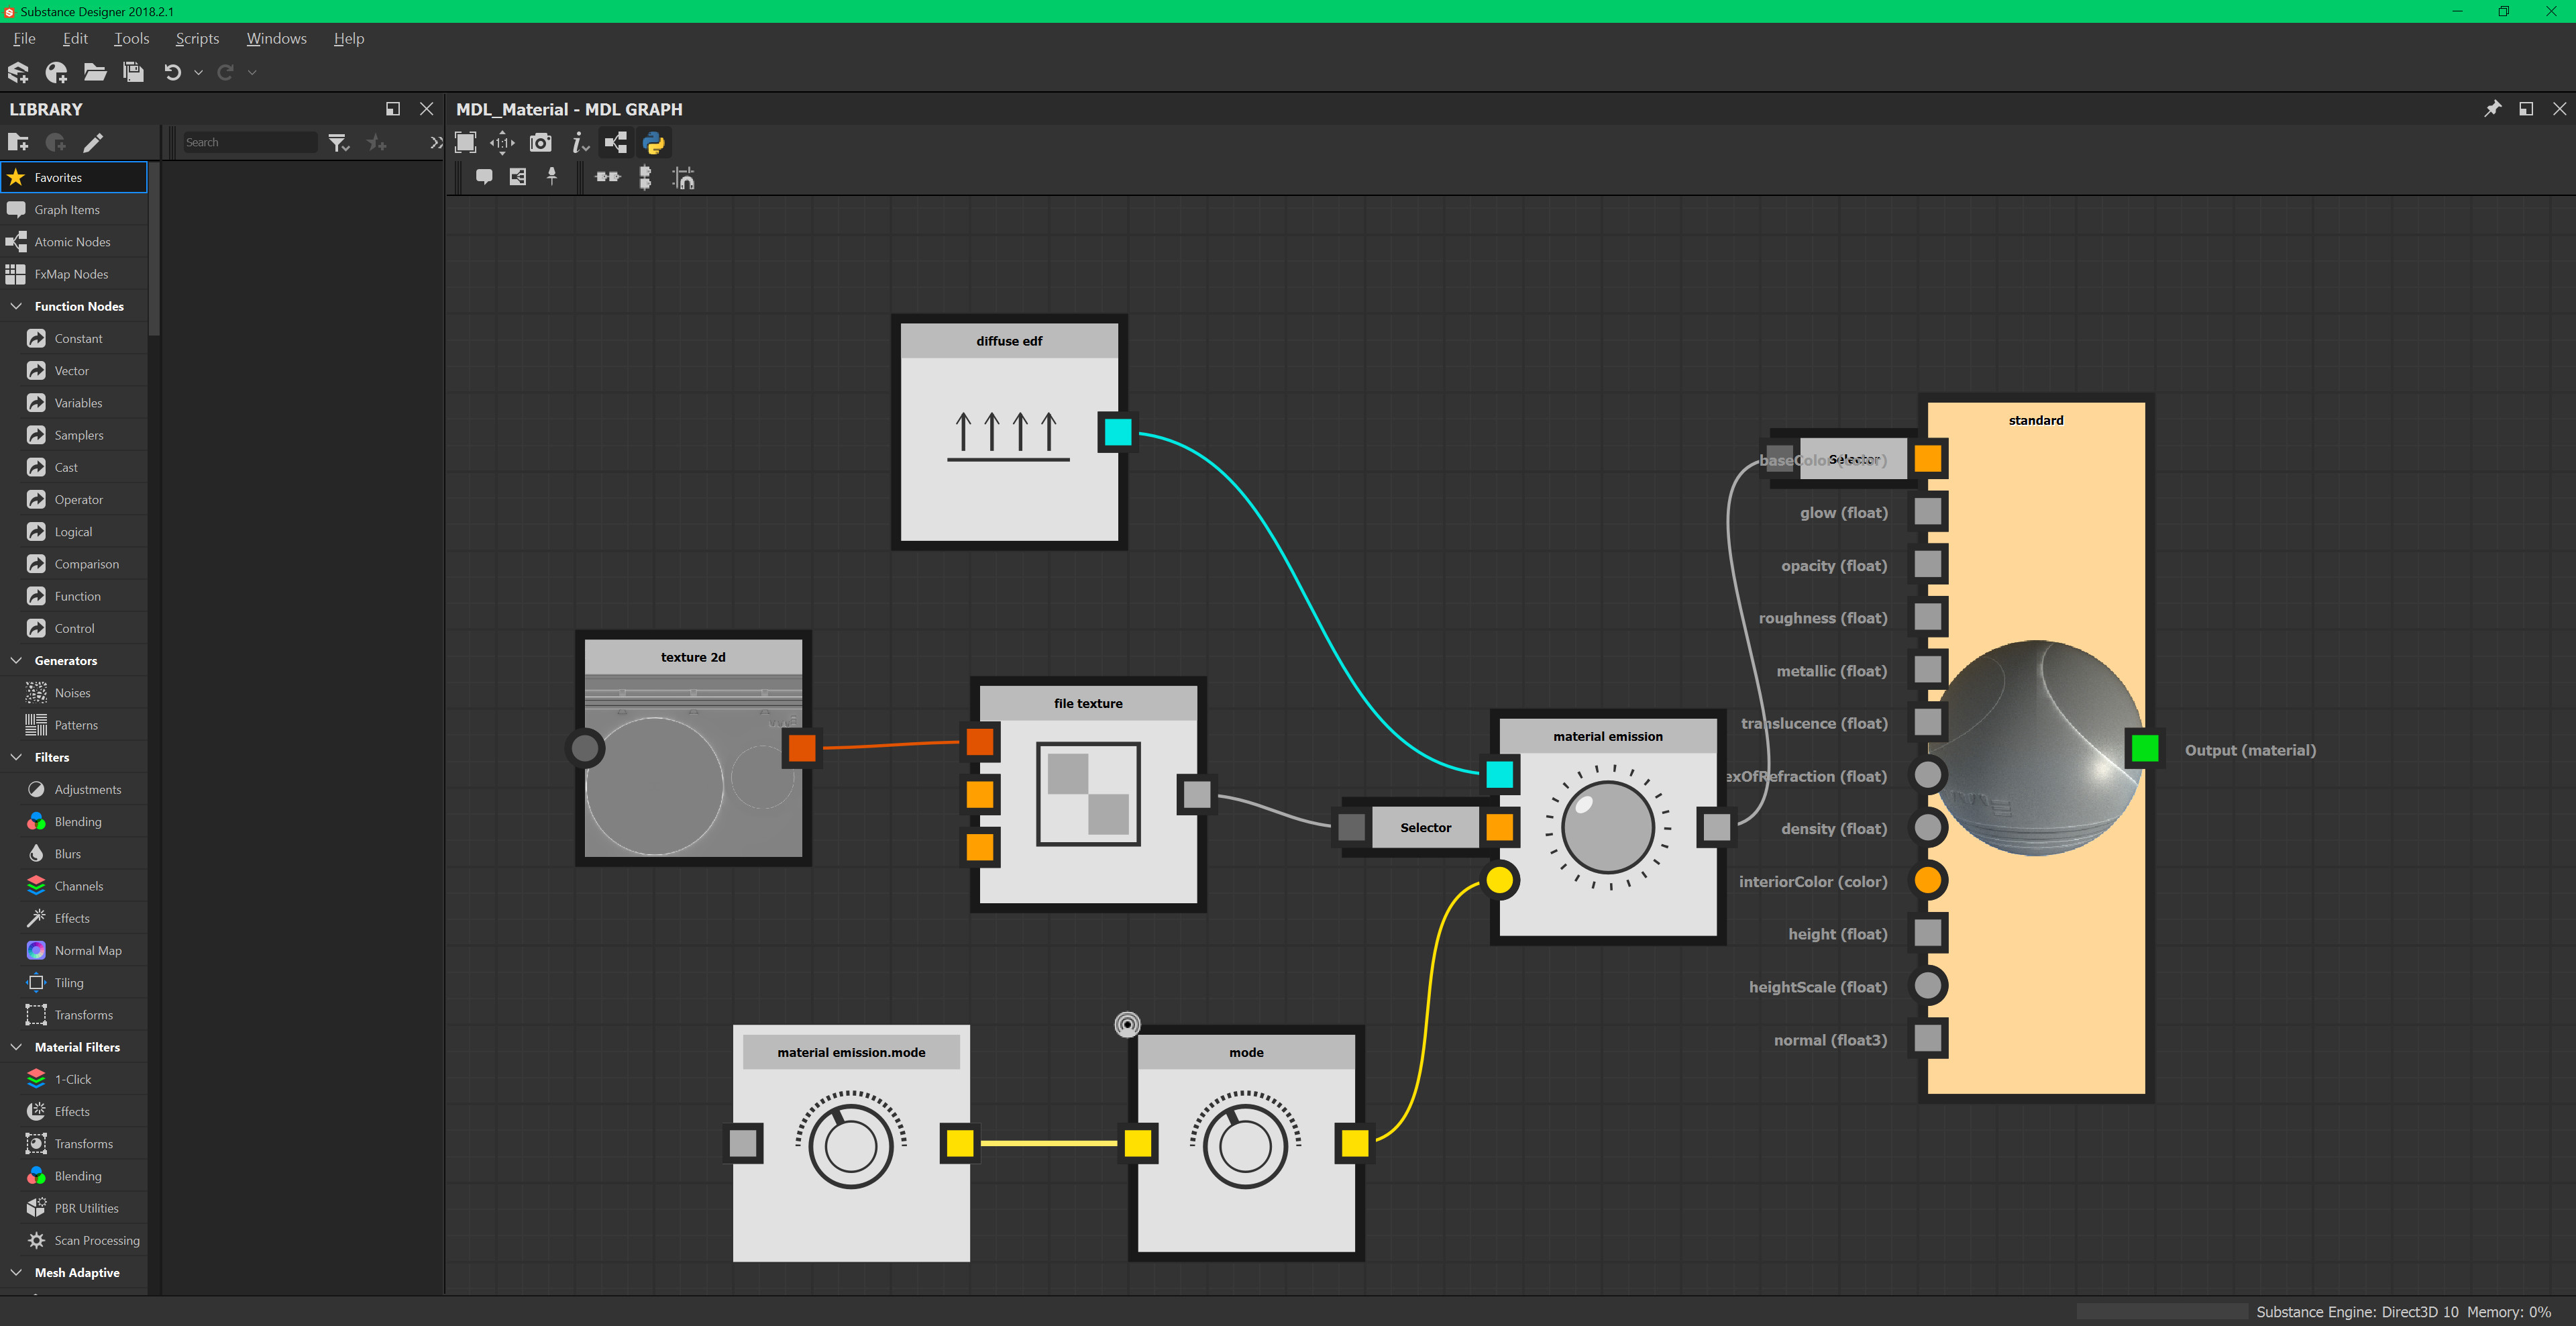Click the 1:1 reset zoom icon
2576x1326 pixels.
pos(502,143)
